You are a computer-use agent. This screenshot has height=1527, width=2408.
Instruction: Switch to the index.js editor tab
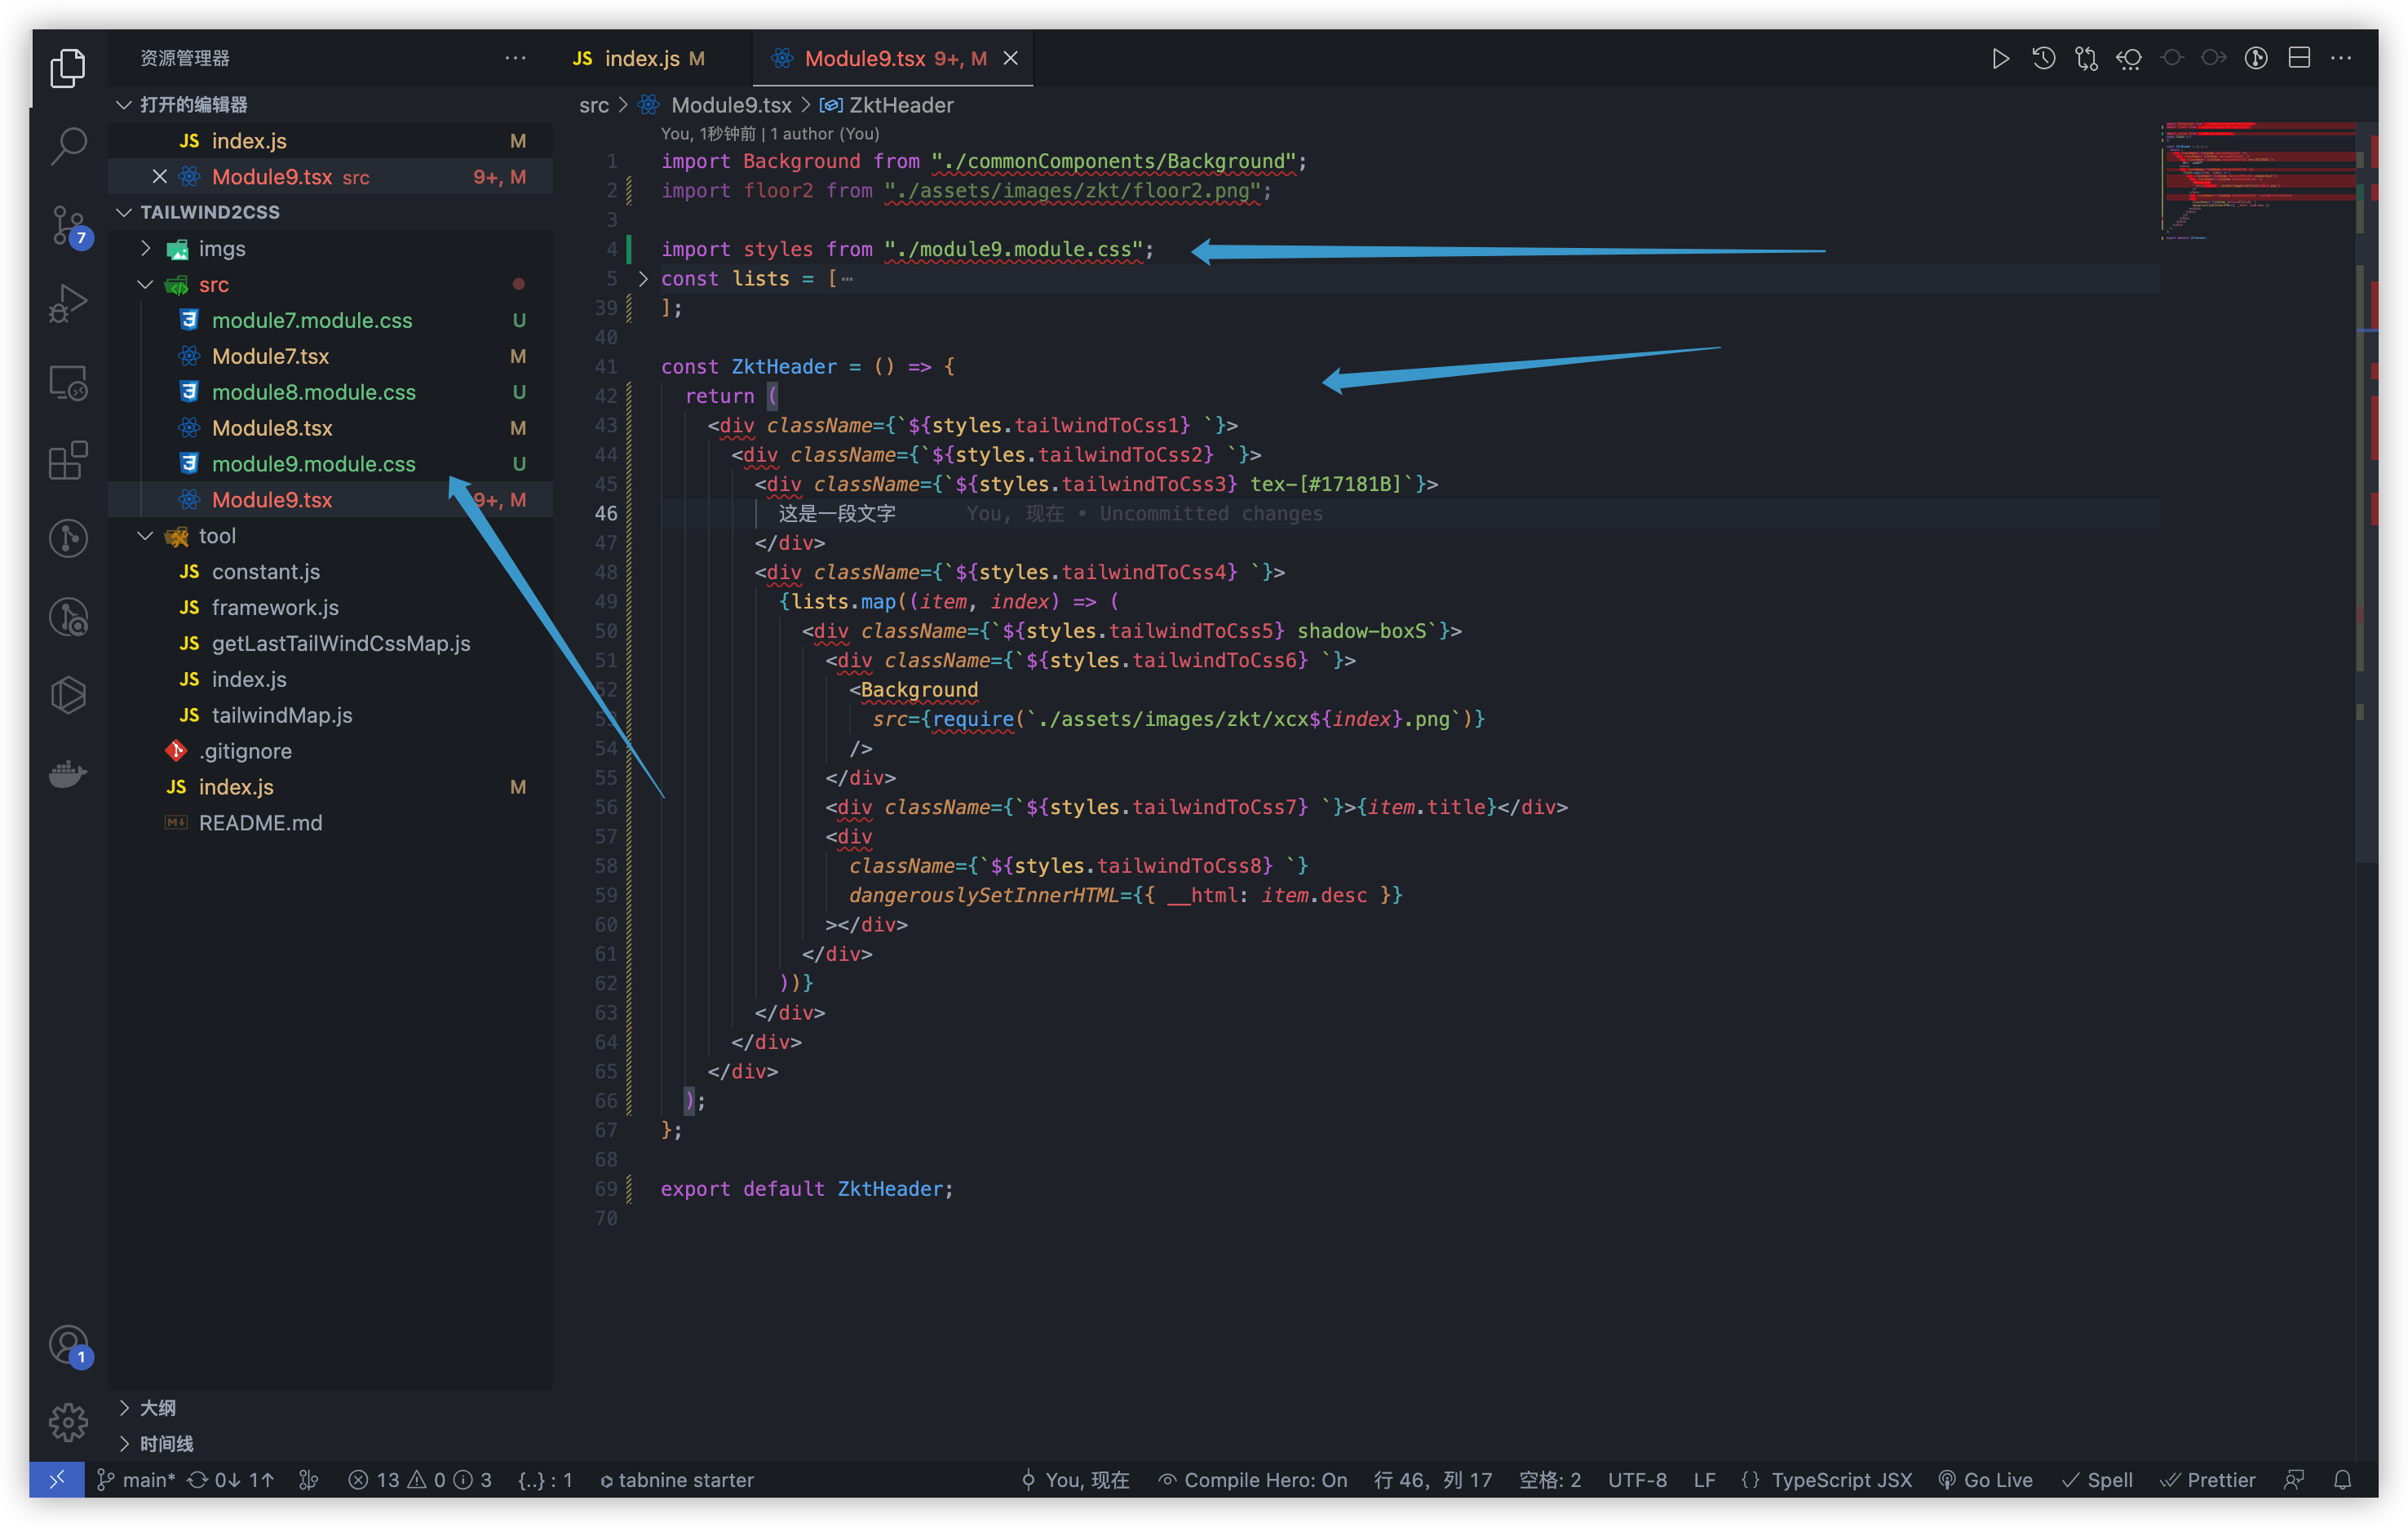[641, 59]
